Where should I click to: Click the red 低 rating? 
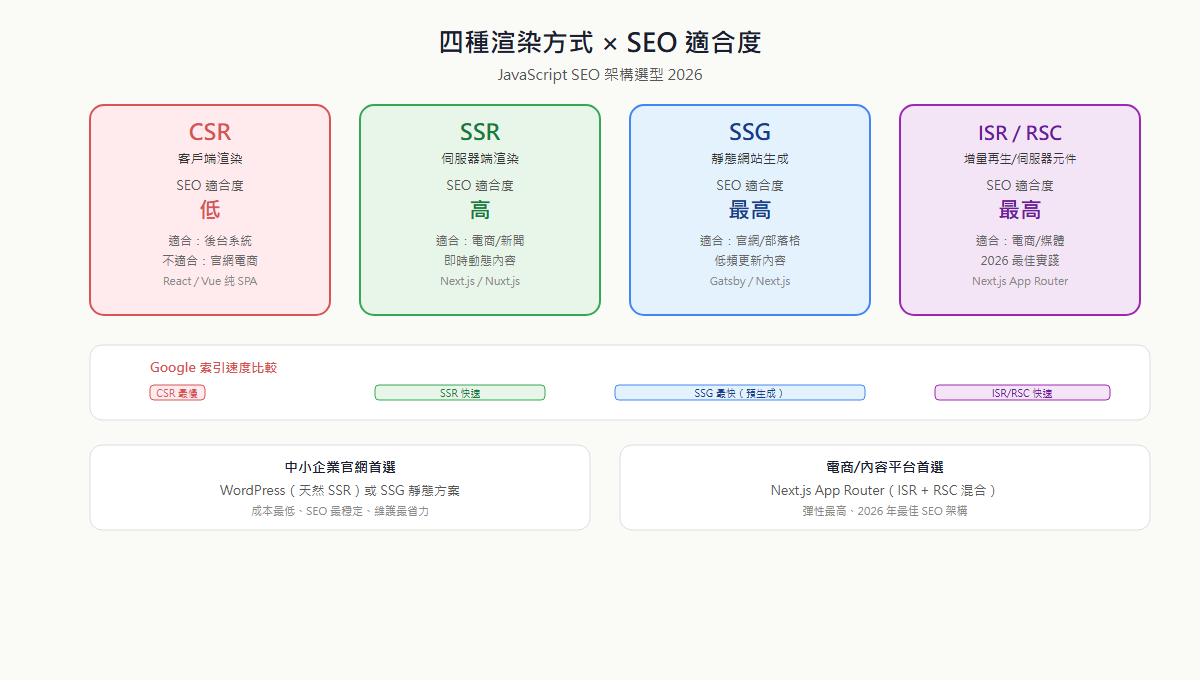pos(210,210)
